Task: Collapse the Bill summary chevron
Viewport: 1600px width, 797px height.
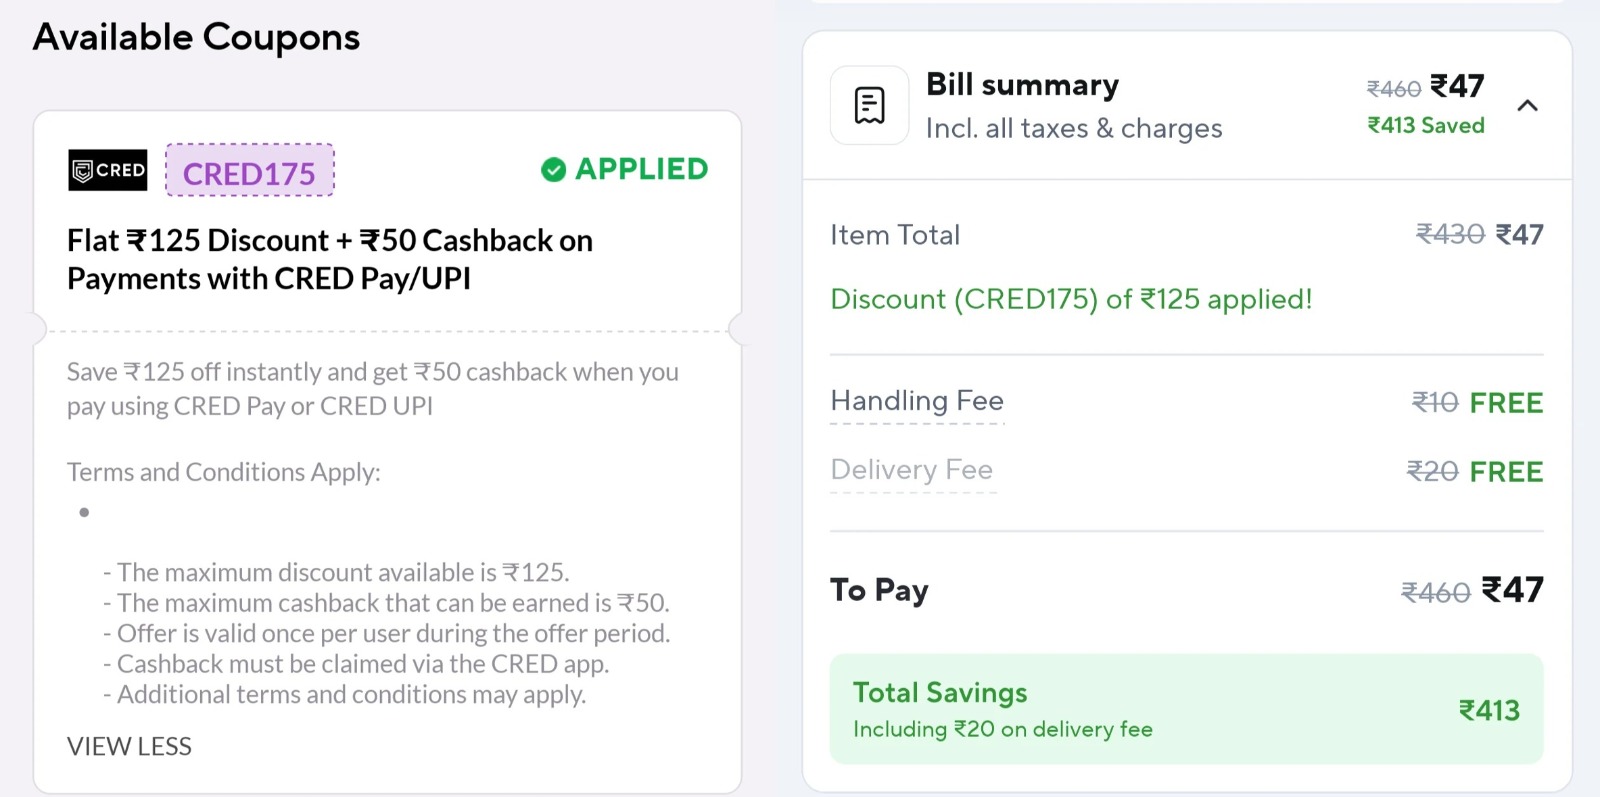Action: (x=1527, y=106)
